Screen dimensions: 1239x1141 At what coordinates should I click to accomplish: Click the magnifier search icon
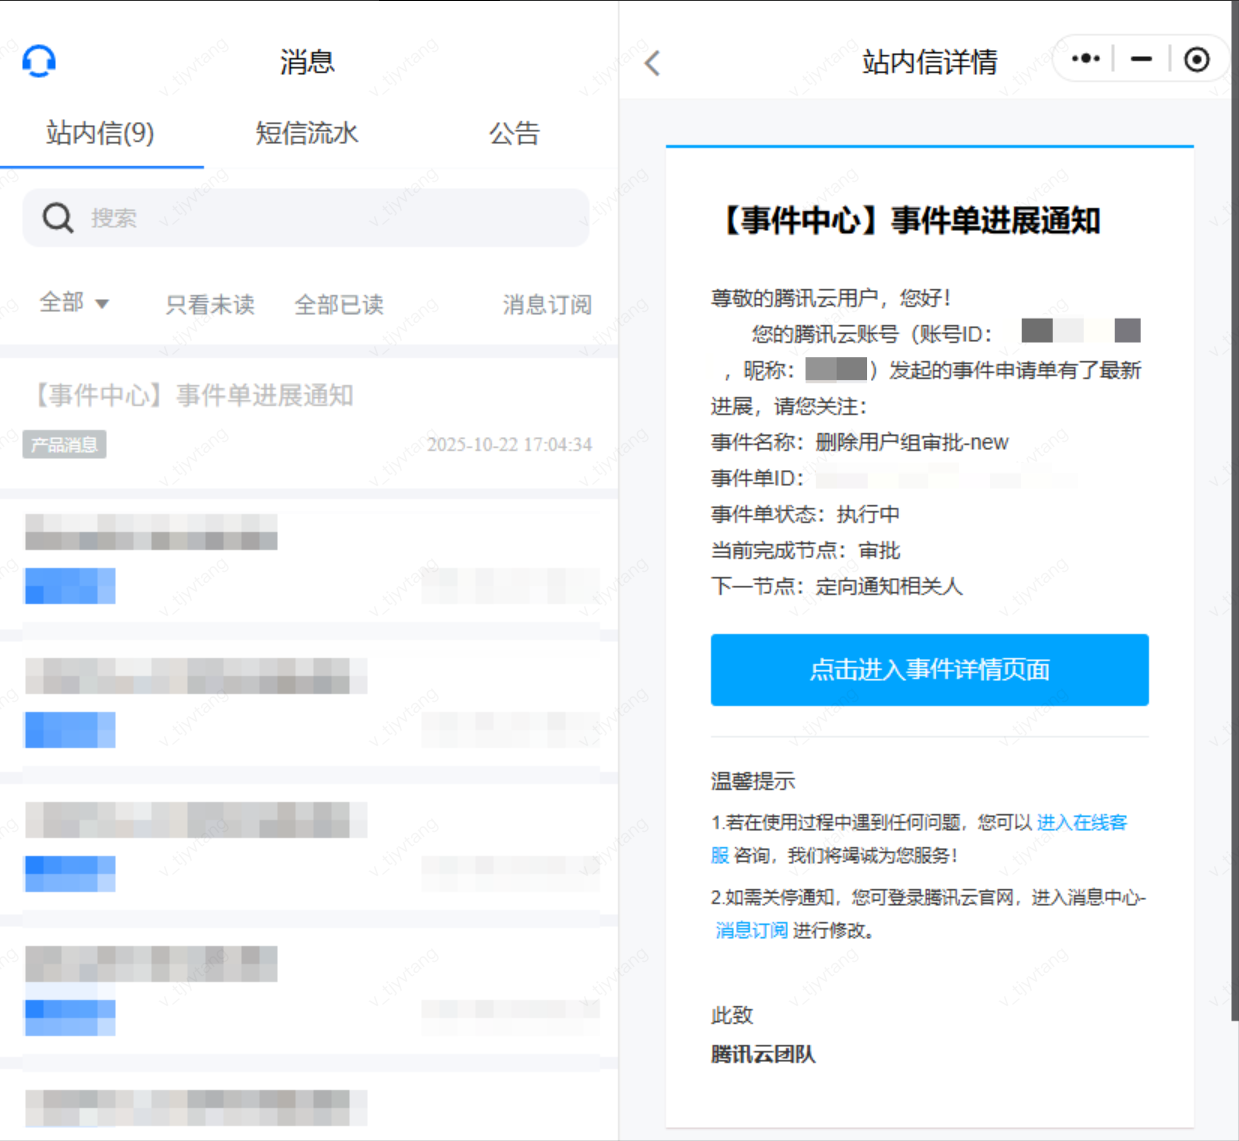click(x=58, y=218)
